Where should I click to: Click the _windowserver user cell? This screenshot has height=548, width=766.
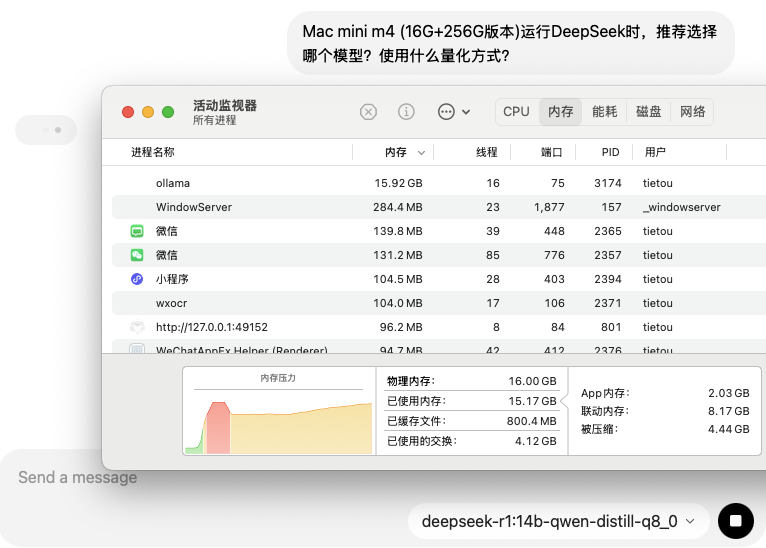coord(681,207)
